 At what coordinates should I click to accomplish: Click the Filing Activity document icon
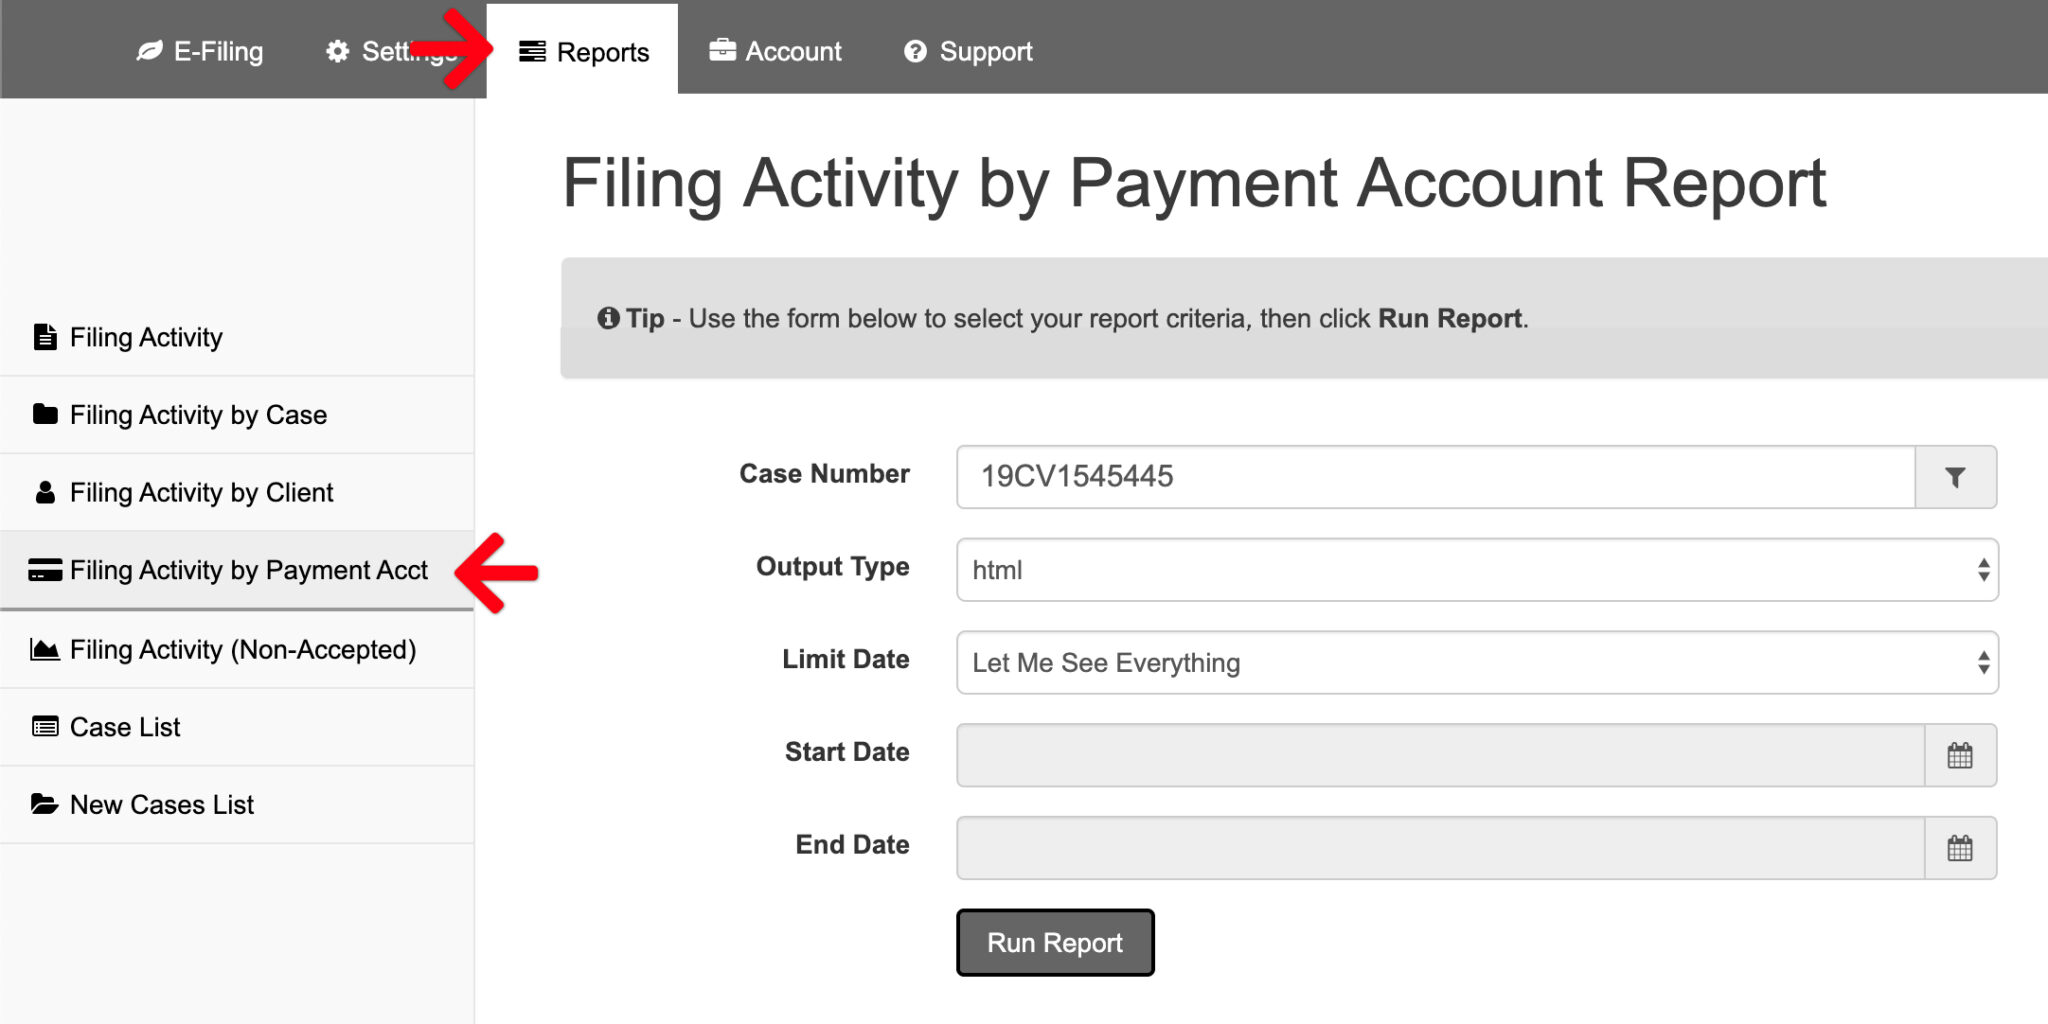[x=45, y=337]
